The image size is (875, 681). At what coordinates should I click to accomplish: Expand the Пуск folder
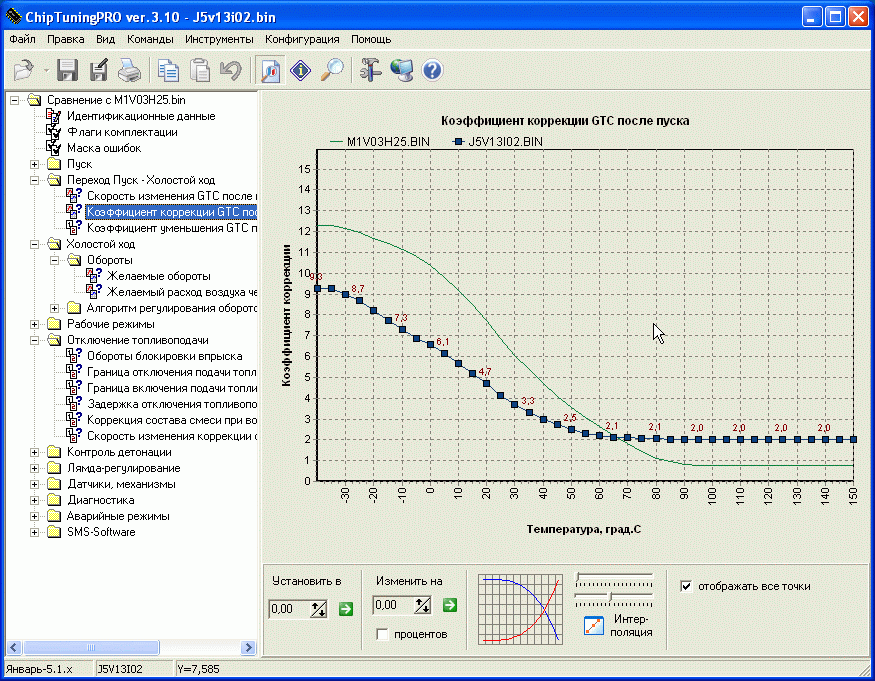(35, 164)
